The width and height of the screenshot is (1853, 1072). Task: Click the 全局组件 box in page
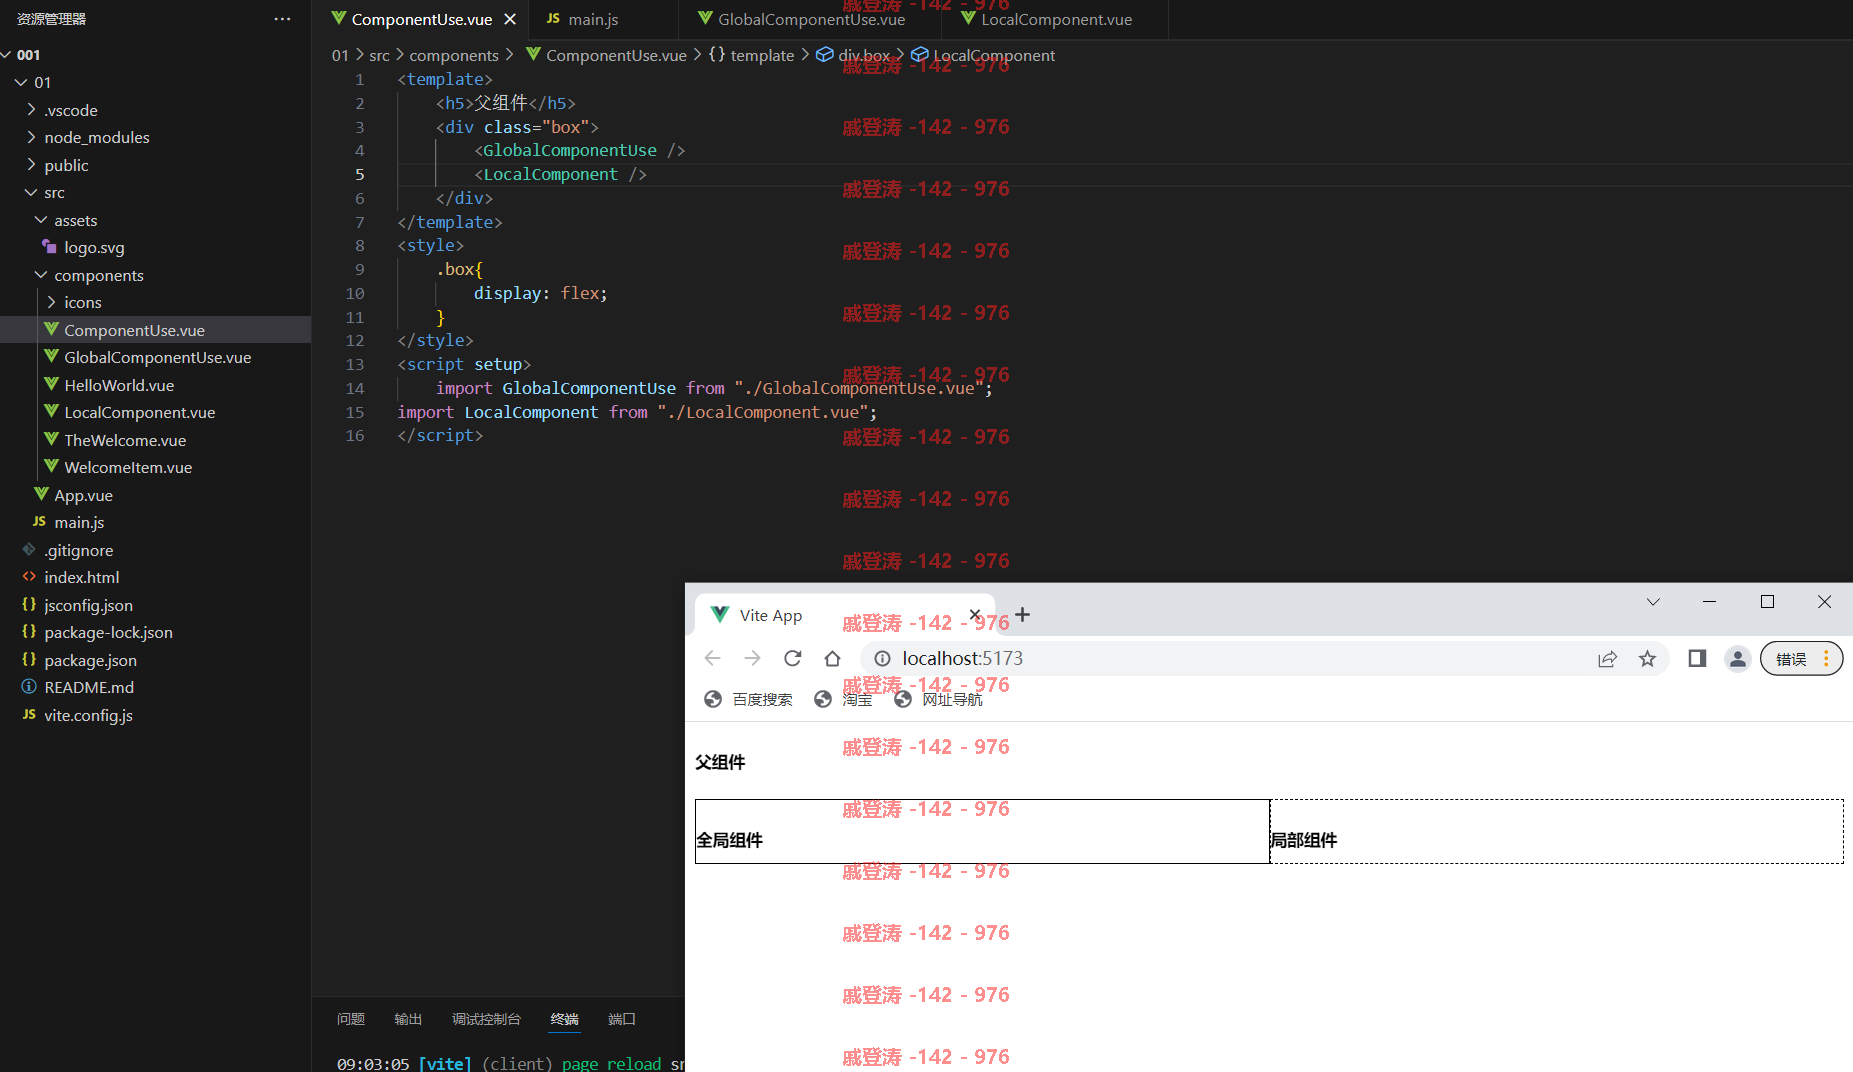982,831
